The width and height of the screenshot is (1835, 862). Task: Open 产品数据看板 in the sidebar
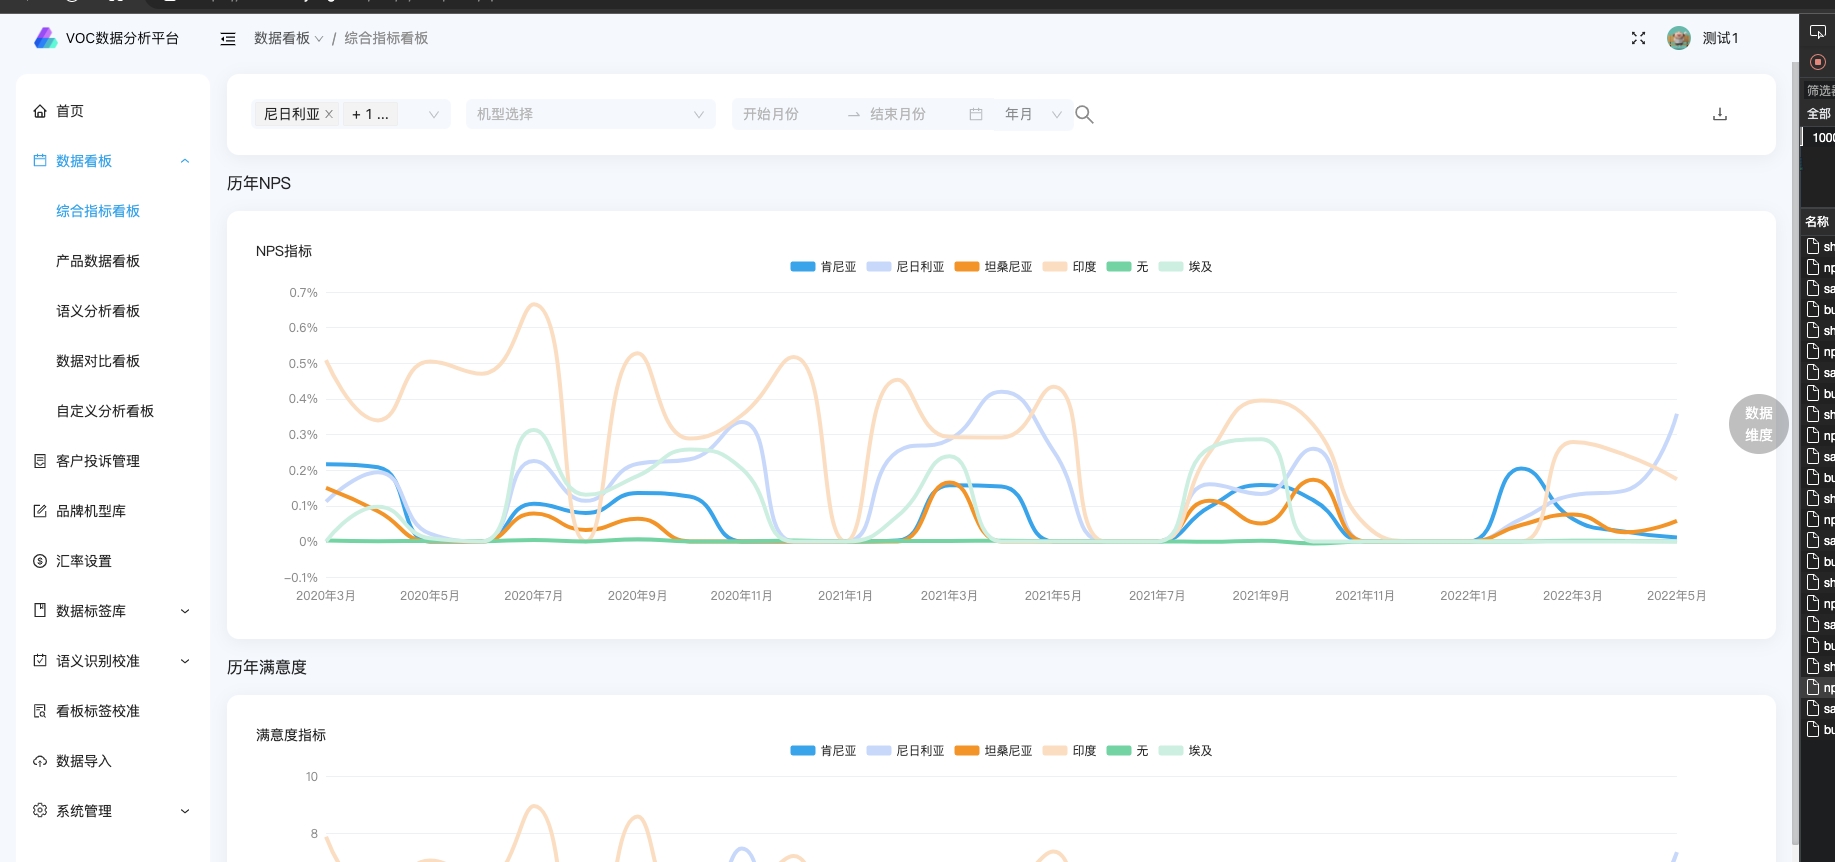tap(98, 261)
